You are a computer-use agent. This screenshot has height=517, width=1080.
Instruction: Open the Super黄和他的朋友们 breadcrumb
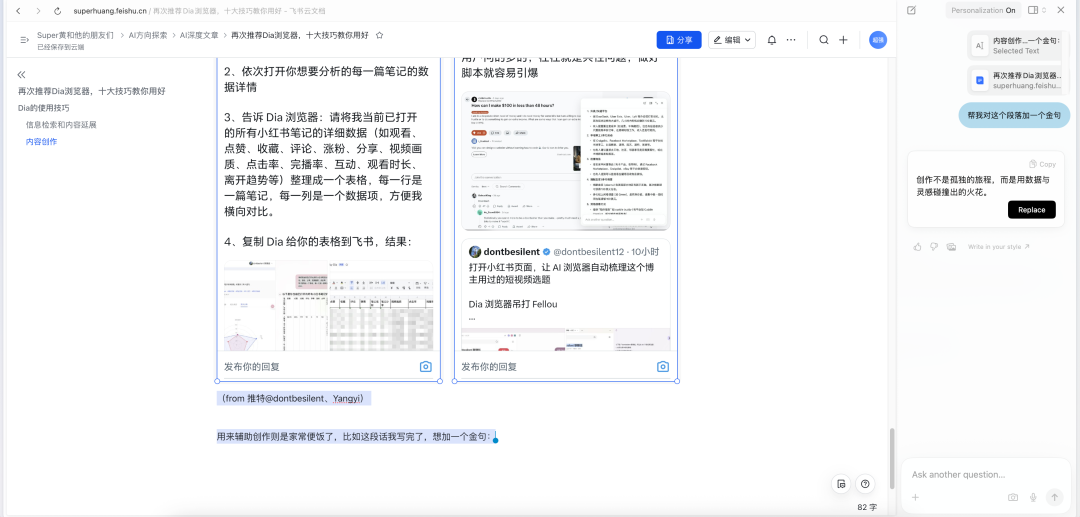[x=76, y=35]
